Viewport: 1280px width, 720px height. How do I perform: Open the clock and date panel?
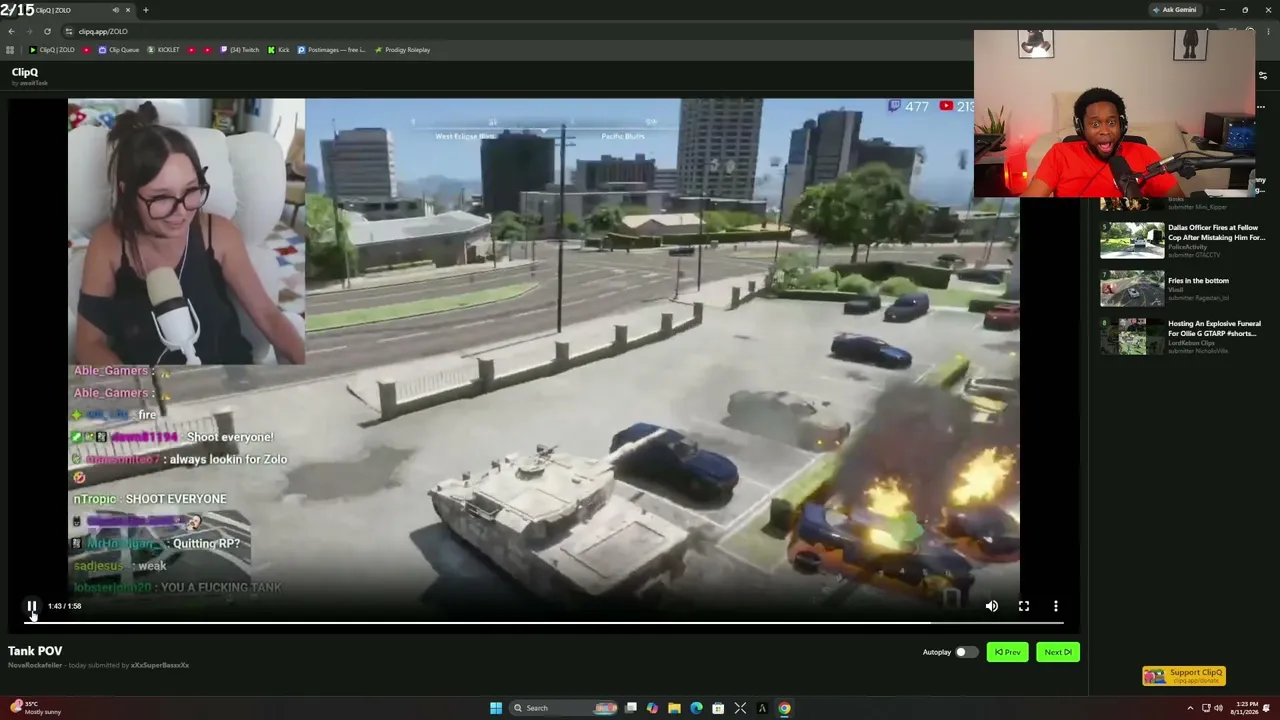point(1246,708)
